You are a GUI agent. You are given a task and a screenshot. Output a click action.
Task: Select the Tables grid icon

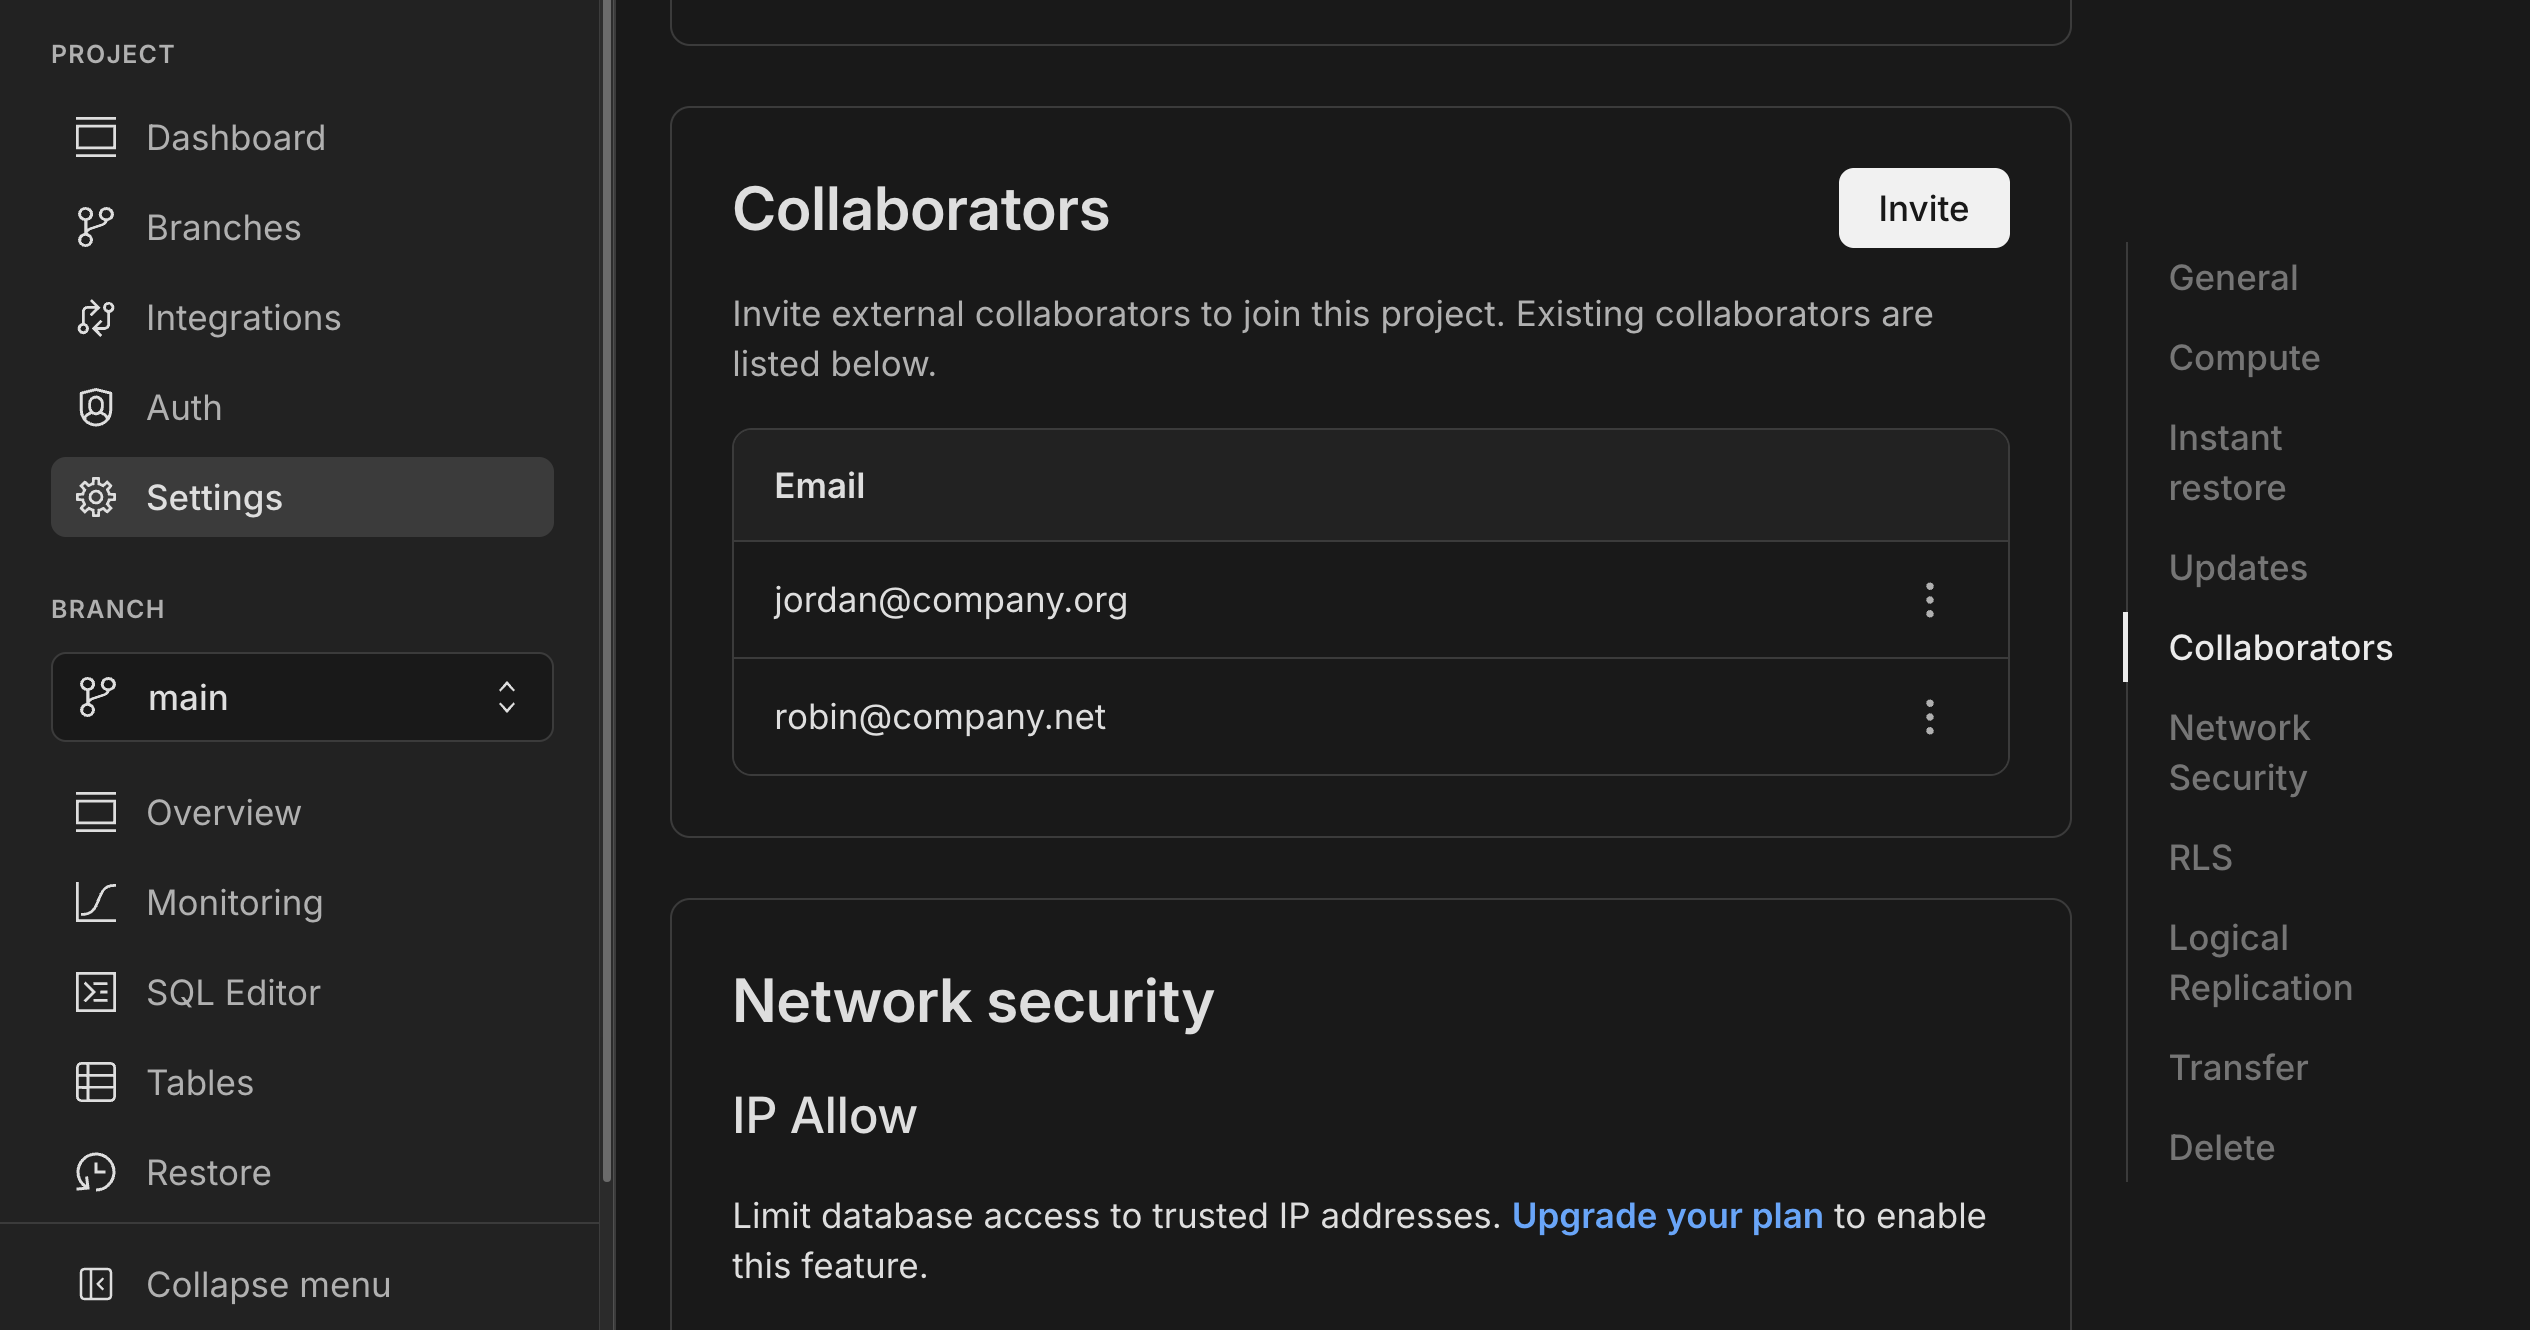coord(95,1082)
